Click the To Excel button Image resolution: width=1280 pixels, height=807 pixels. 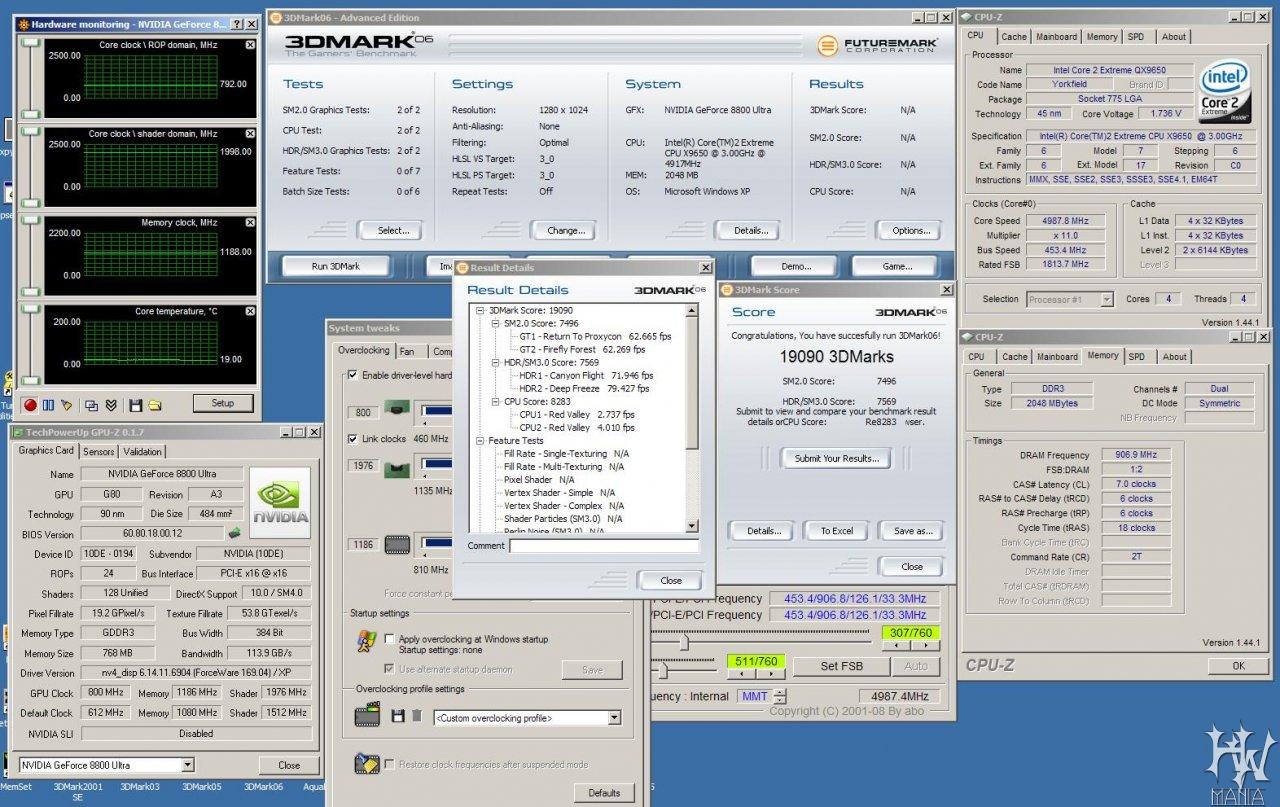click(x=837, y=531)
